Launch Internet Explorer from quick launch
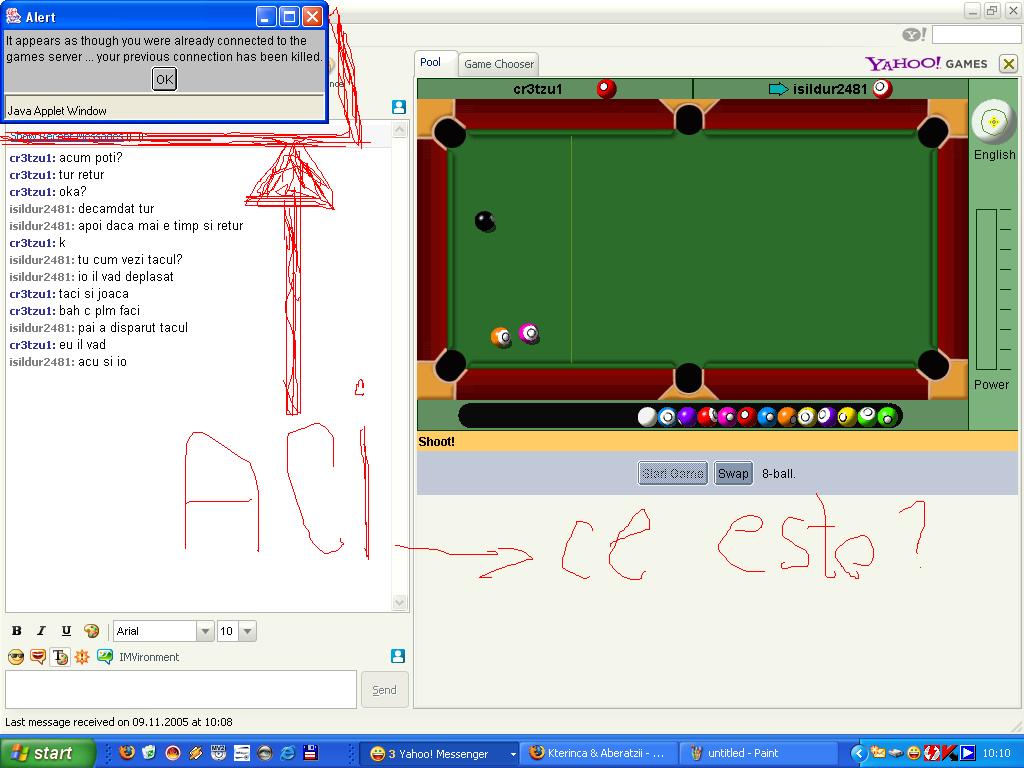 coord(287,753)
